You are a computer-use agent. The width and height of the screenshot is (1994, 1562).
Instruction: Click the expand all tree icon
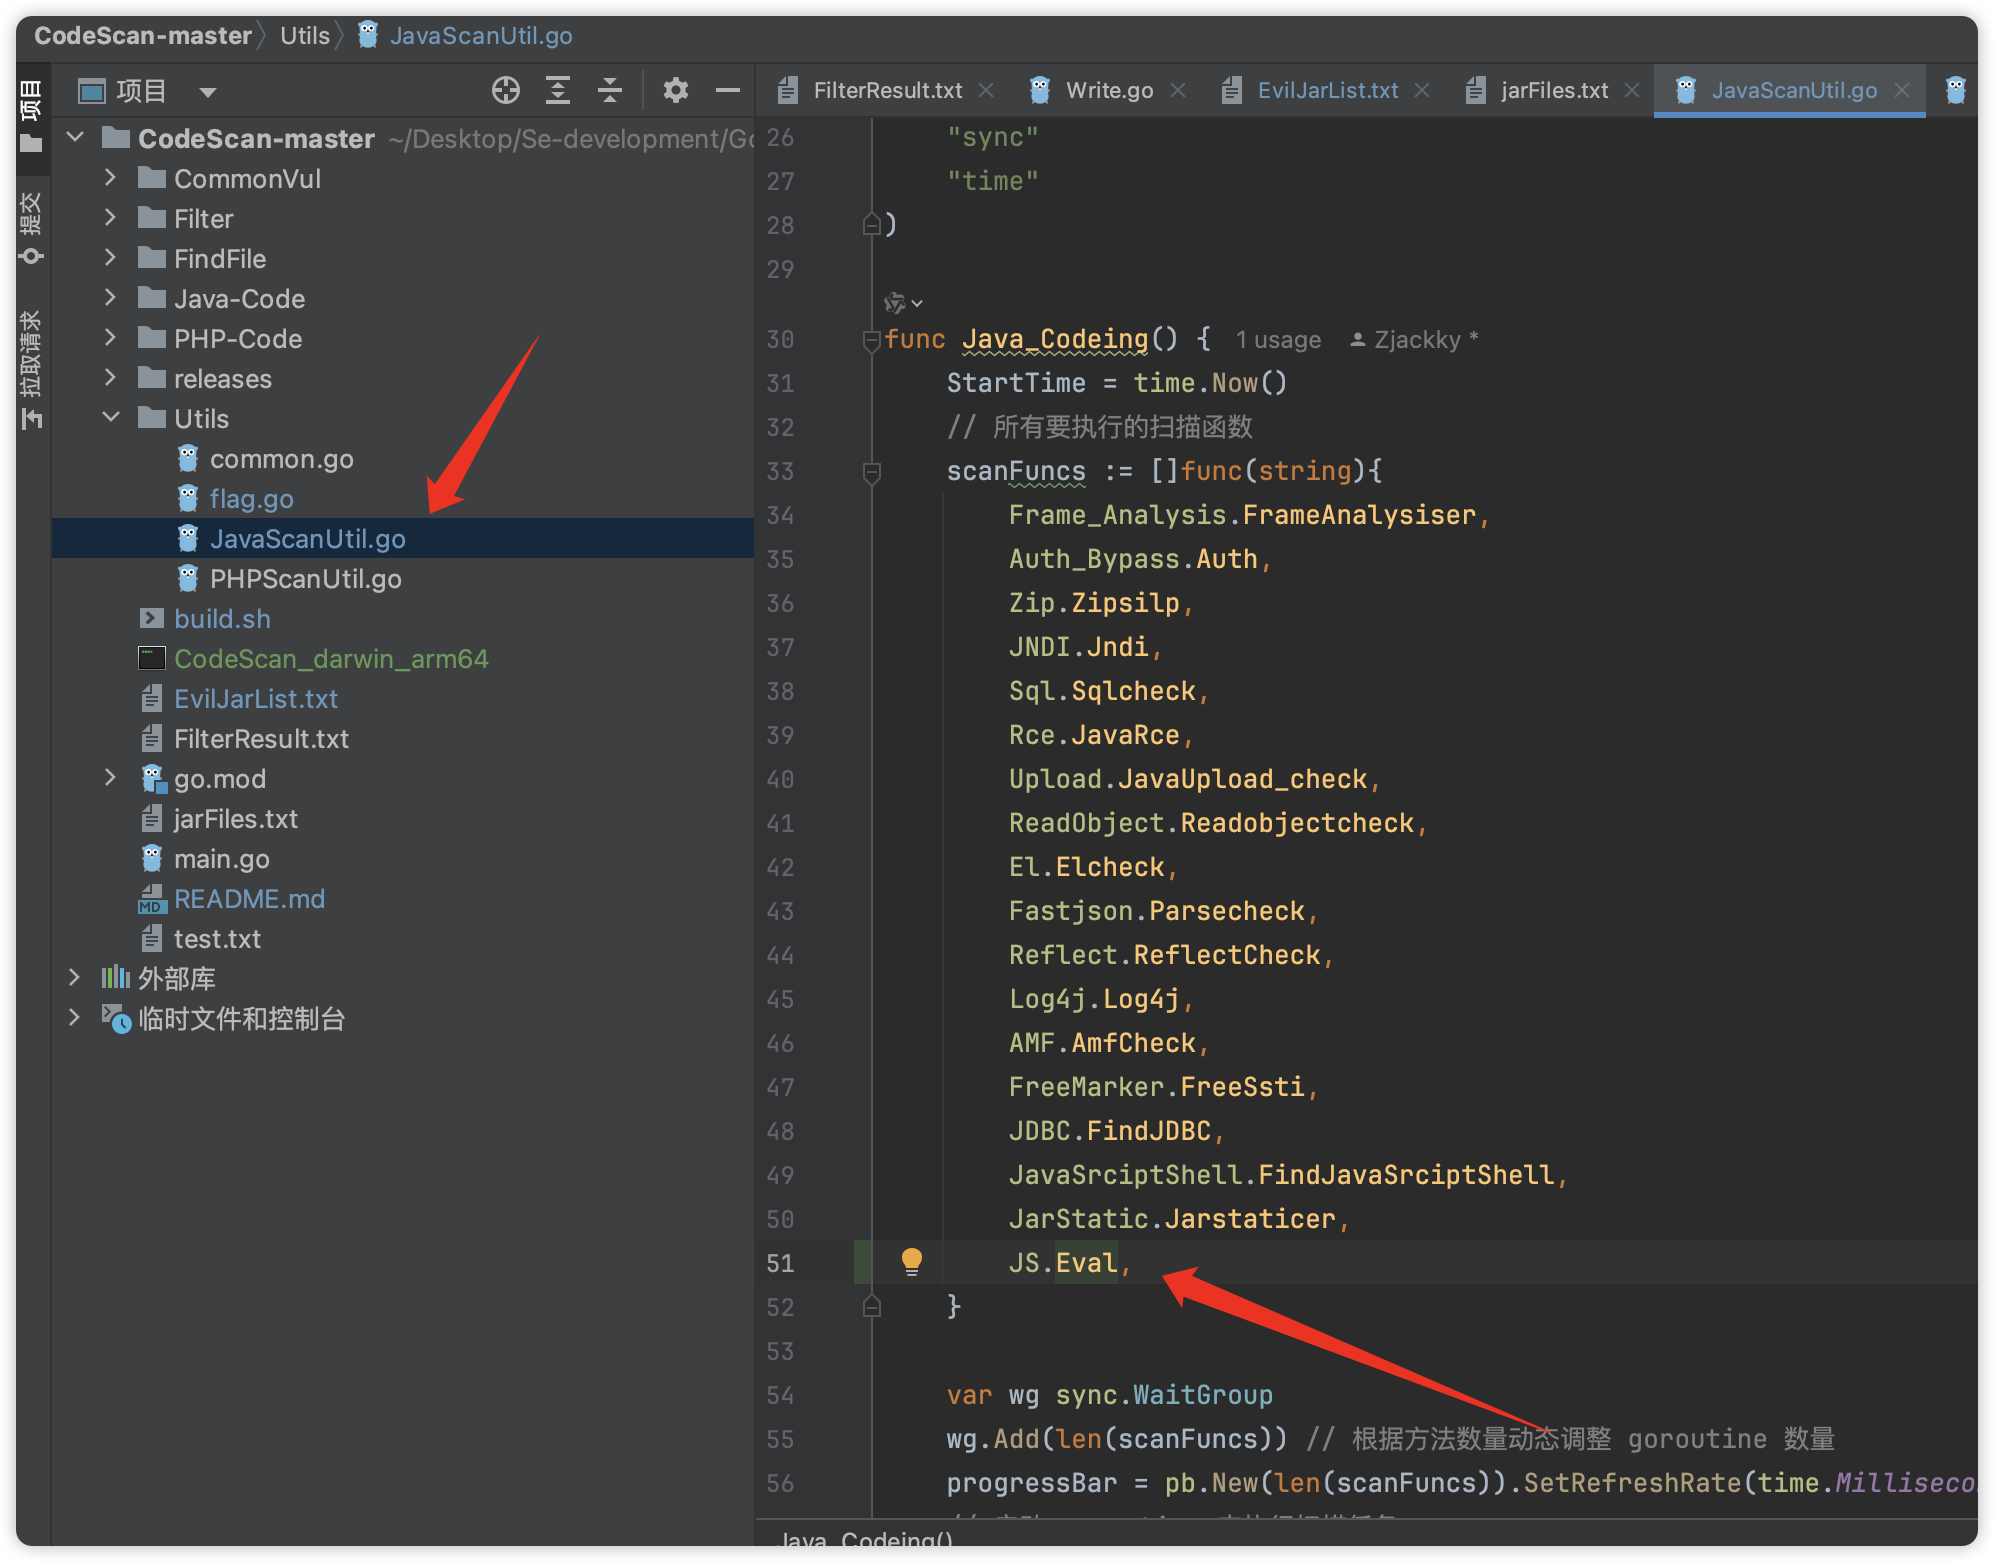click(558, 91)
